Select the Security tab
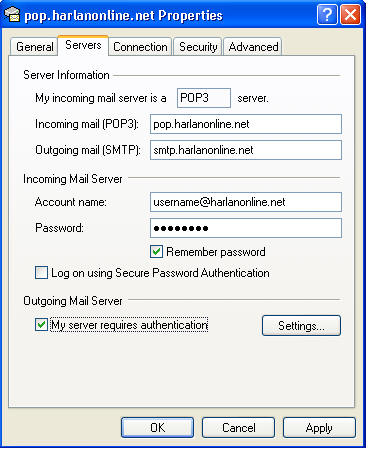 pyautogui.click(x=198, y=47)
